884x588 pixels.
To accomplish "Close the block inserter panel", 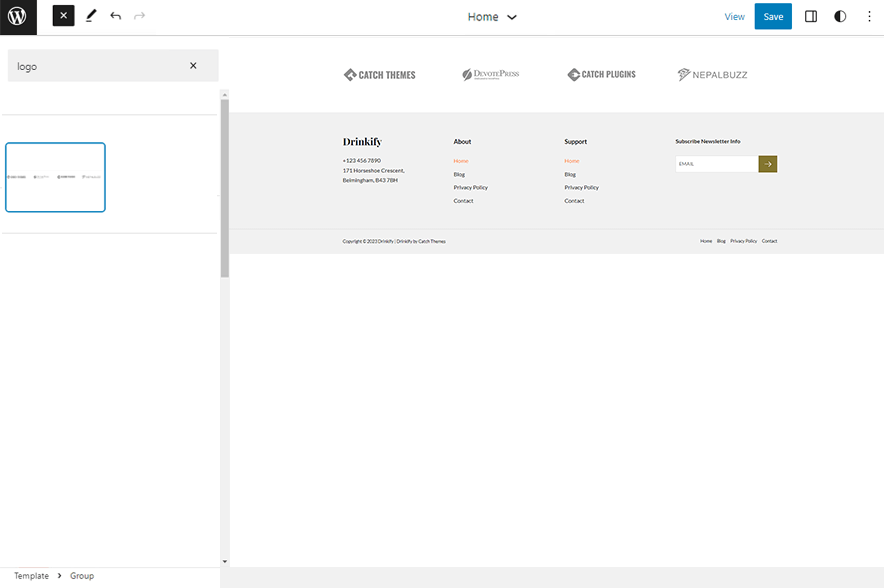I will (63, 16).
